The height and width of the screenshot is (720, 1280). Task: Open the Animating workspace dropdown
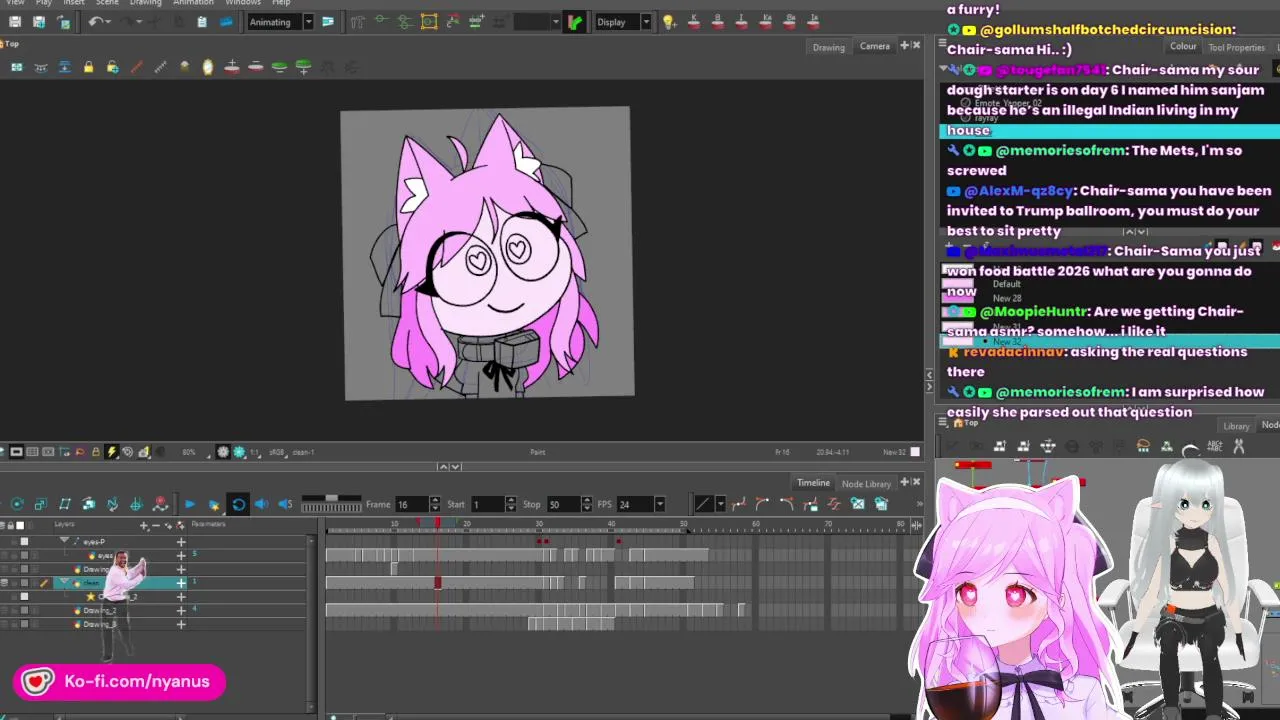click(x=308, y=22)
